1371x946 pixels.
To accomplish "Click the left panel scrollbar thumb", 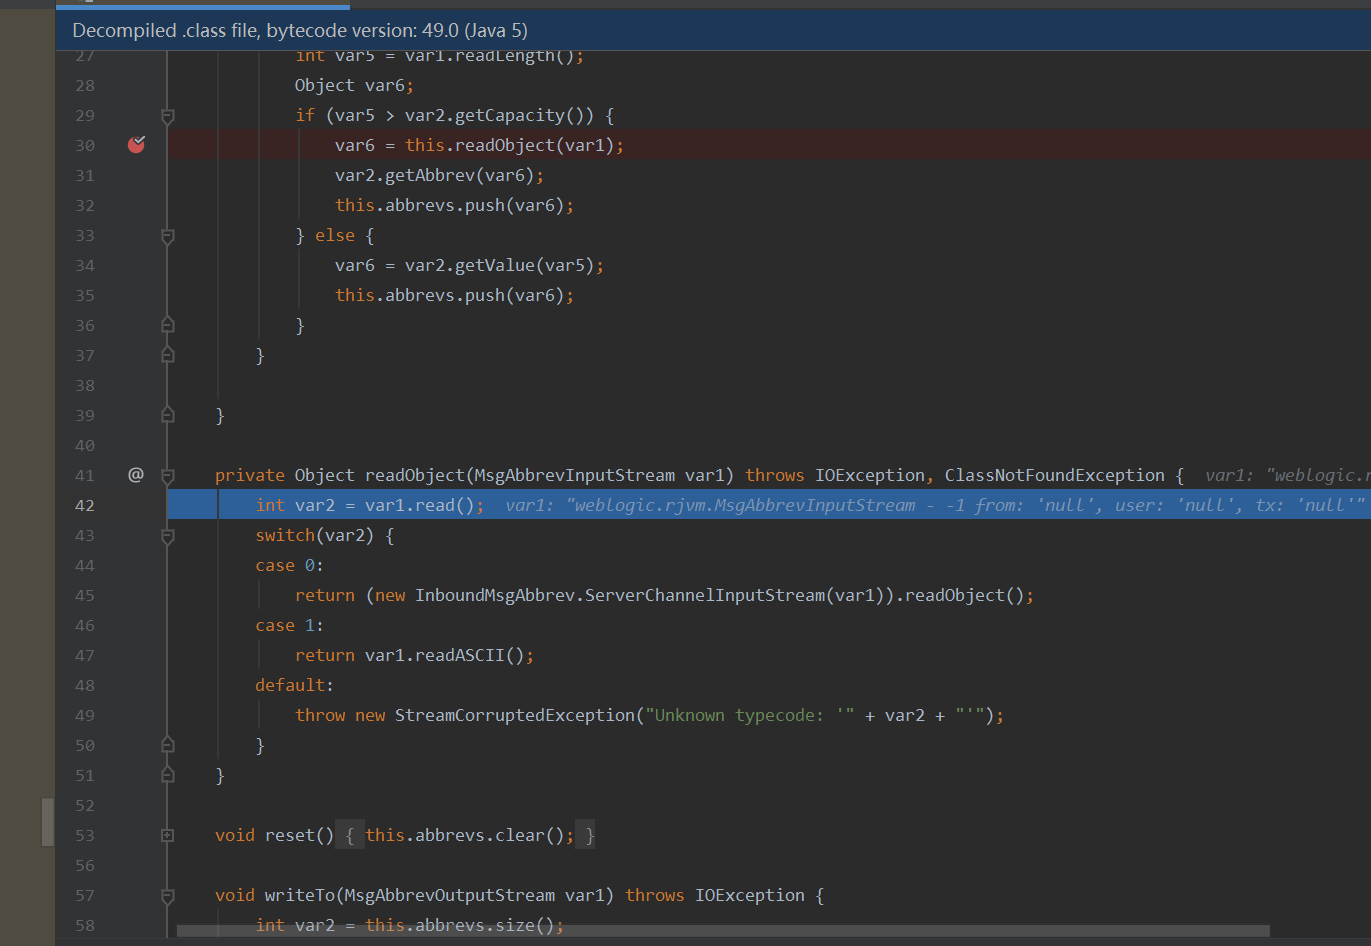I will click(x=47, y=822).
